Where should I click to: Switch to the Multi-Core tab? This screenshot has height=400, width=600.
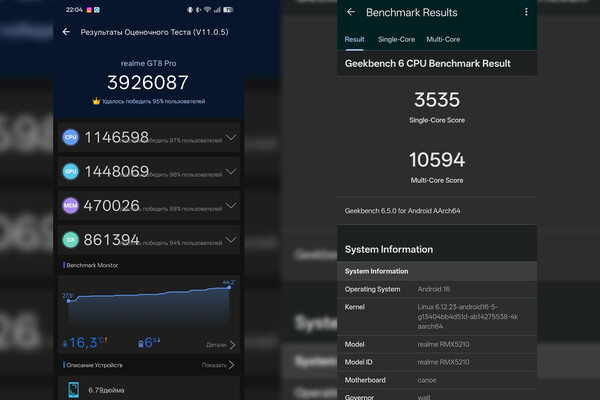point(443,40)
